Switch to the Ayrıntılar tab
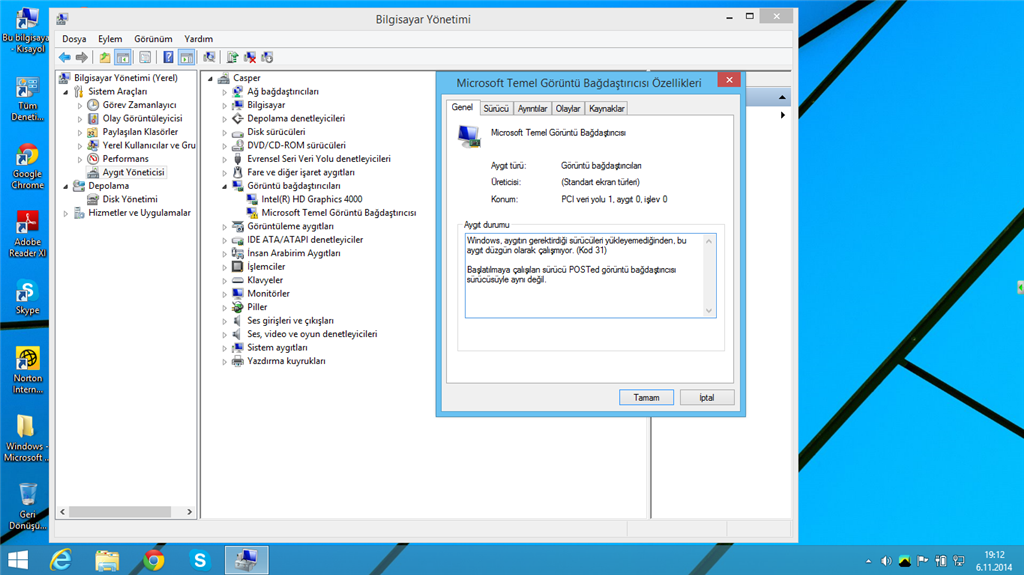 point(532,108)
